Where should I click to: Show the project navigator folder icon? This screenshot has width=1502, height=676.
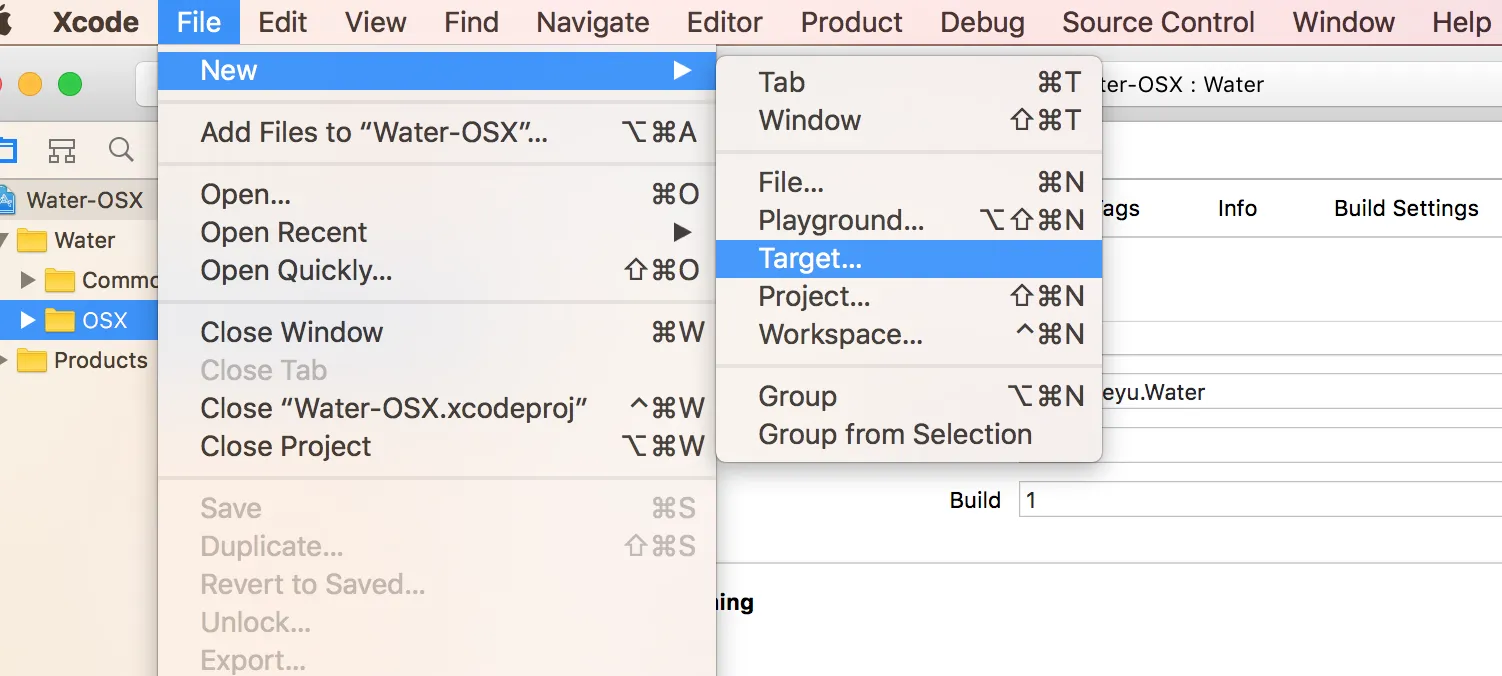(8, 150)
